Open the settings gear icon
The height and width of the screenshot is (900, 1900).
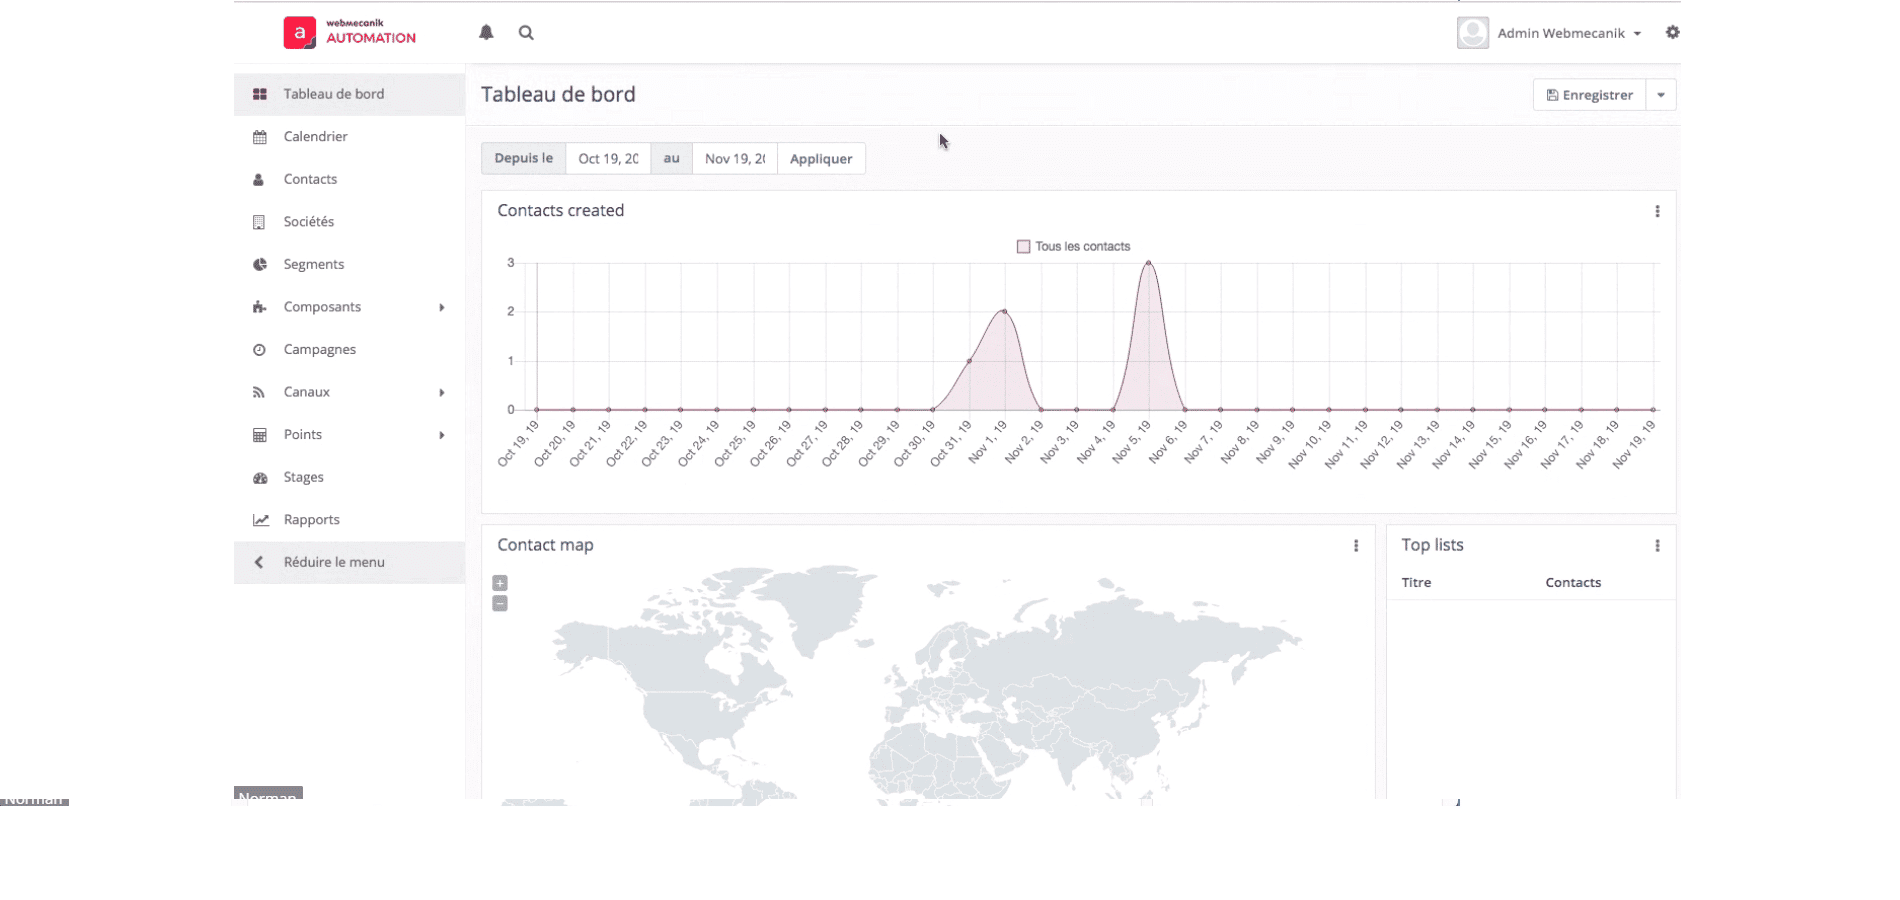pos(1672,33)
